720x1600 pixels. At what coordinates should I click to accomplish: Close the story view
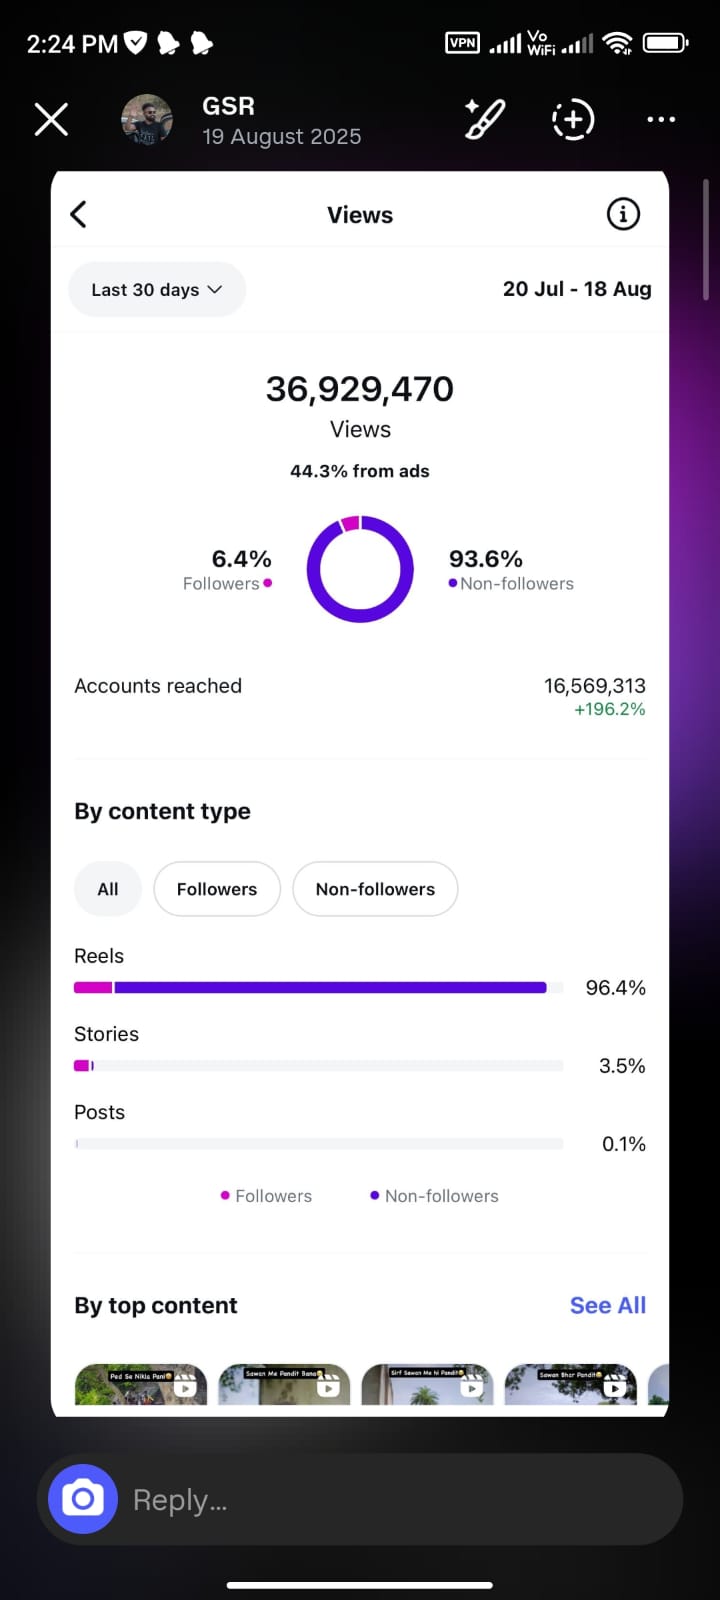click(50, 119)
